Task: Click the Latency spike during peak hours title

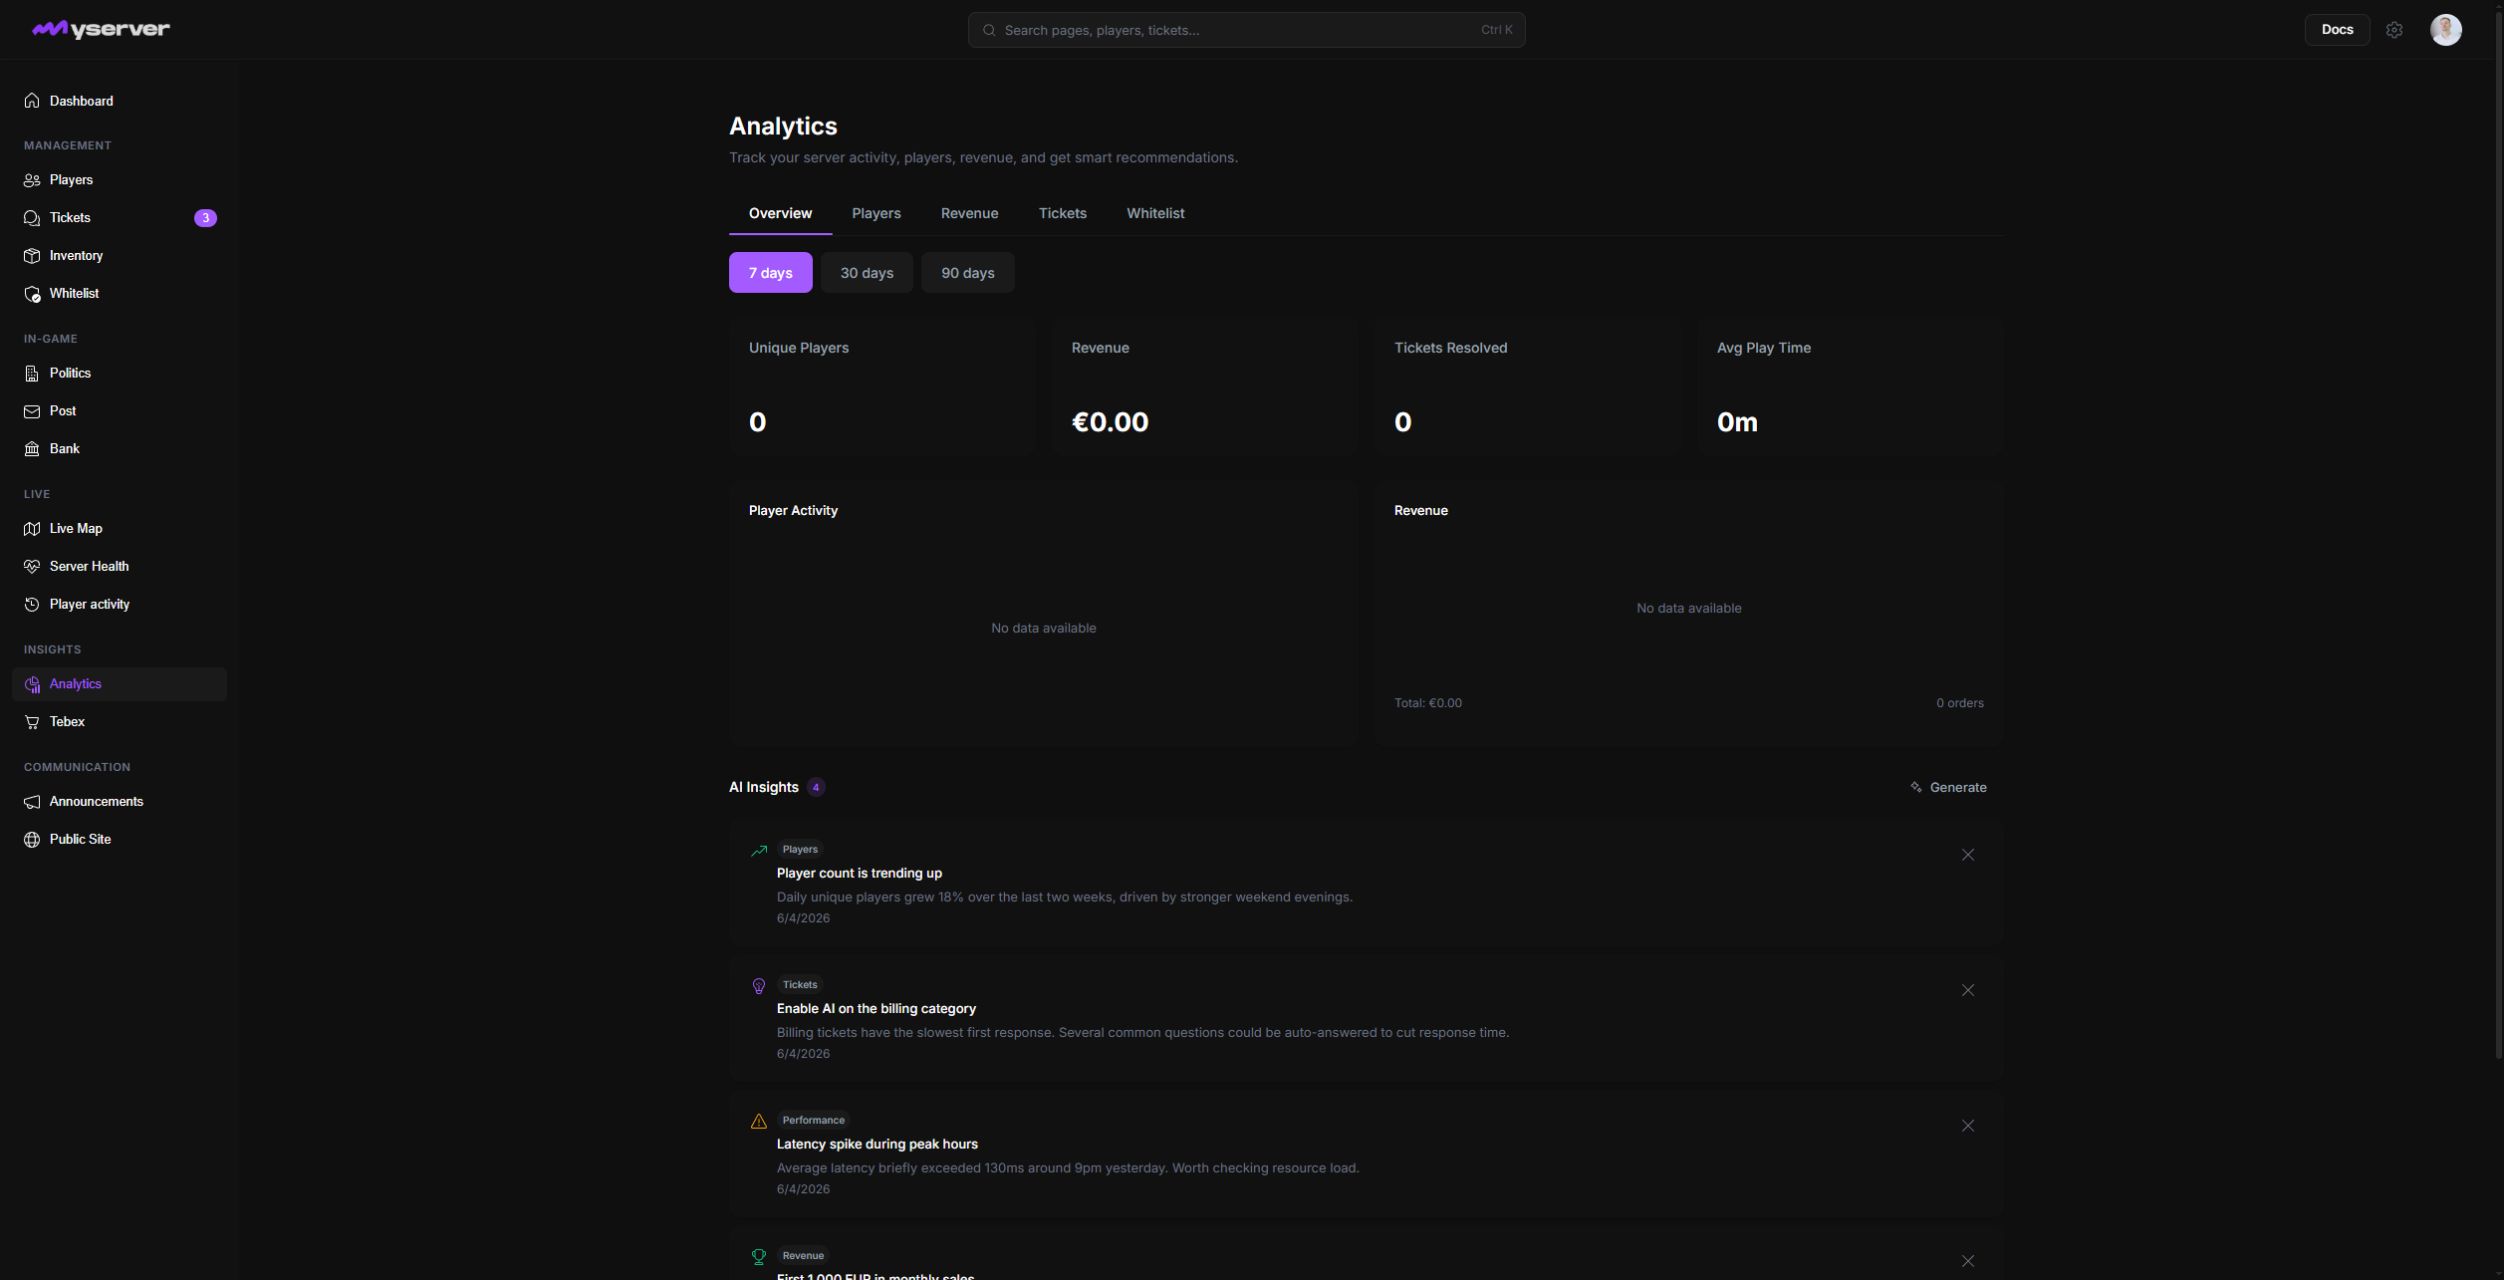Action: [x=877, y=1144]
